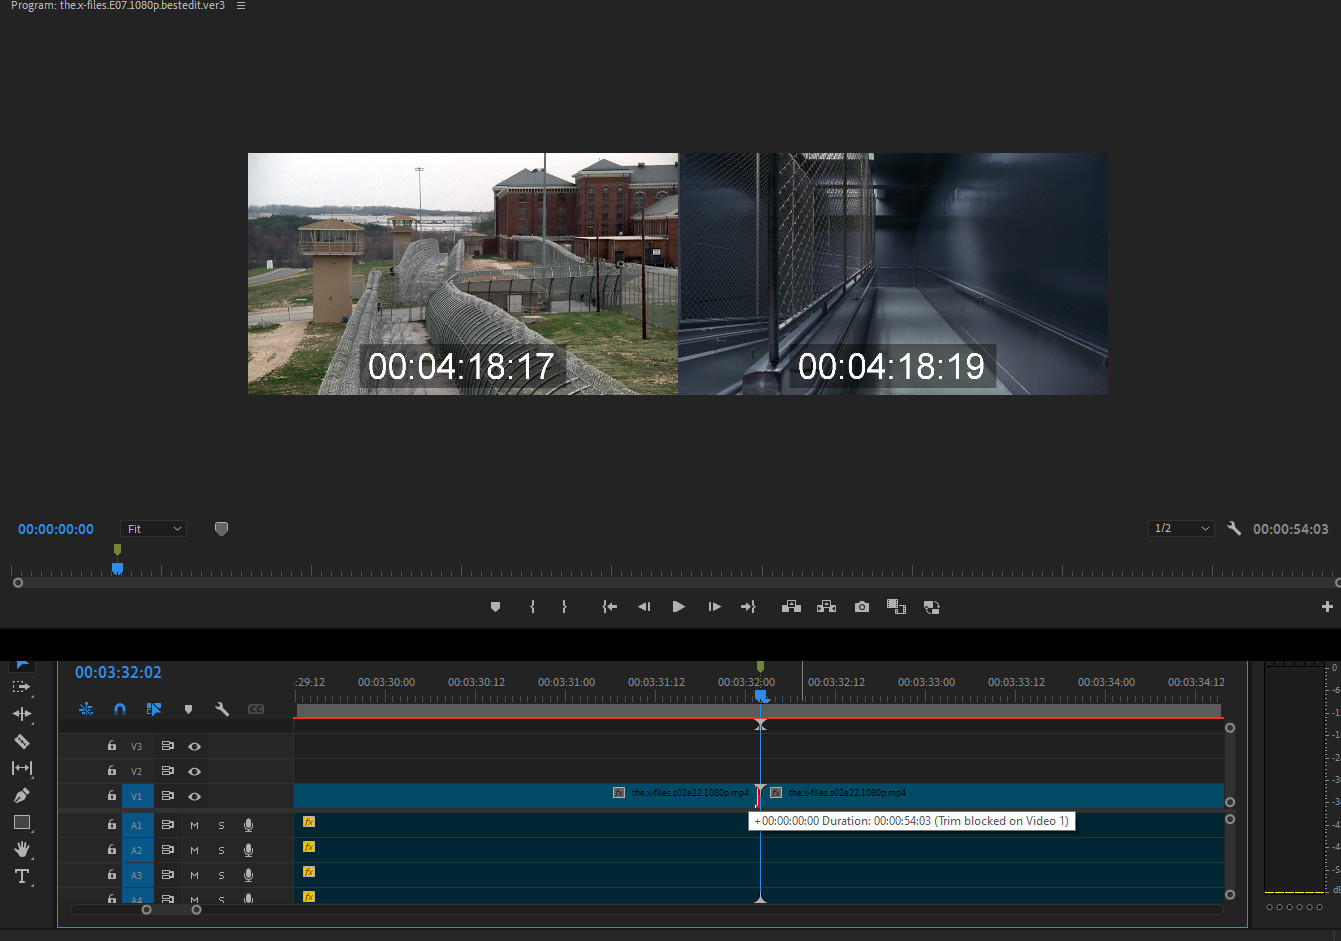Open Program monitor settings wrench
The image size is (1341, 941).
pos(1234,528)
